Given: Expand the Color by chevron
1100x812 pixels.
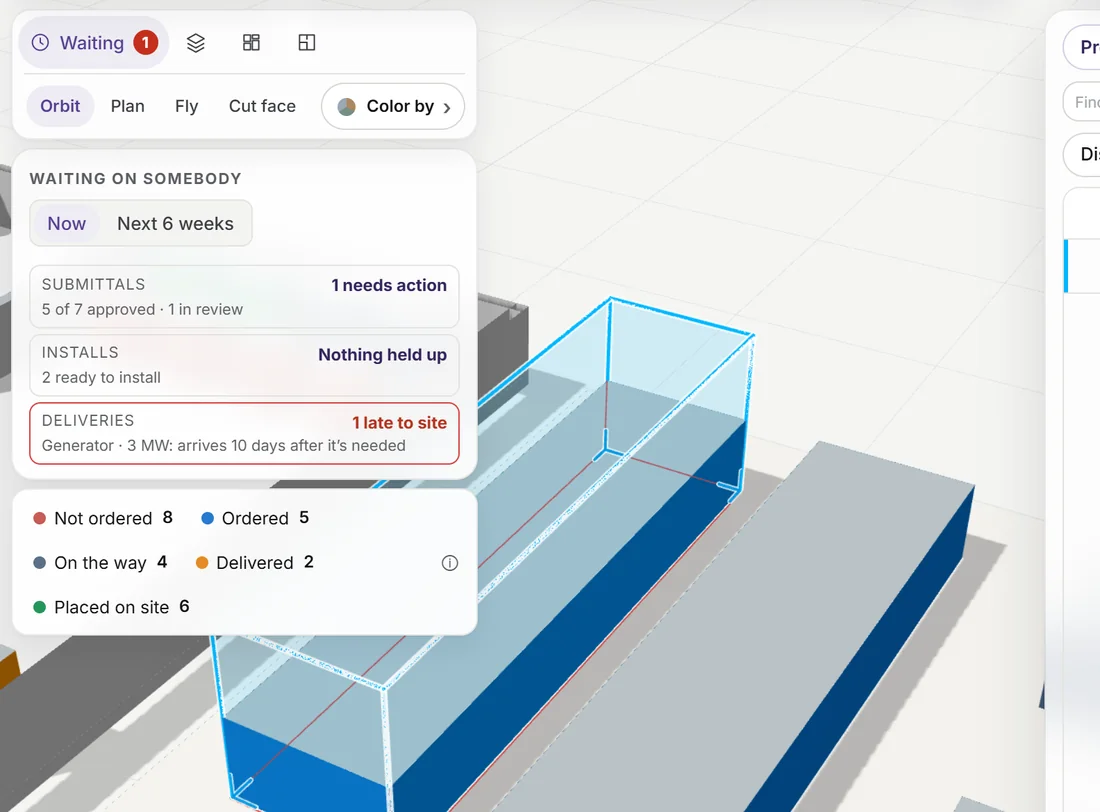Looking at the screenshot, I should [x=447, y=107].
